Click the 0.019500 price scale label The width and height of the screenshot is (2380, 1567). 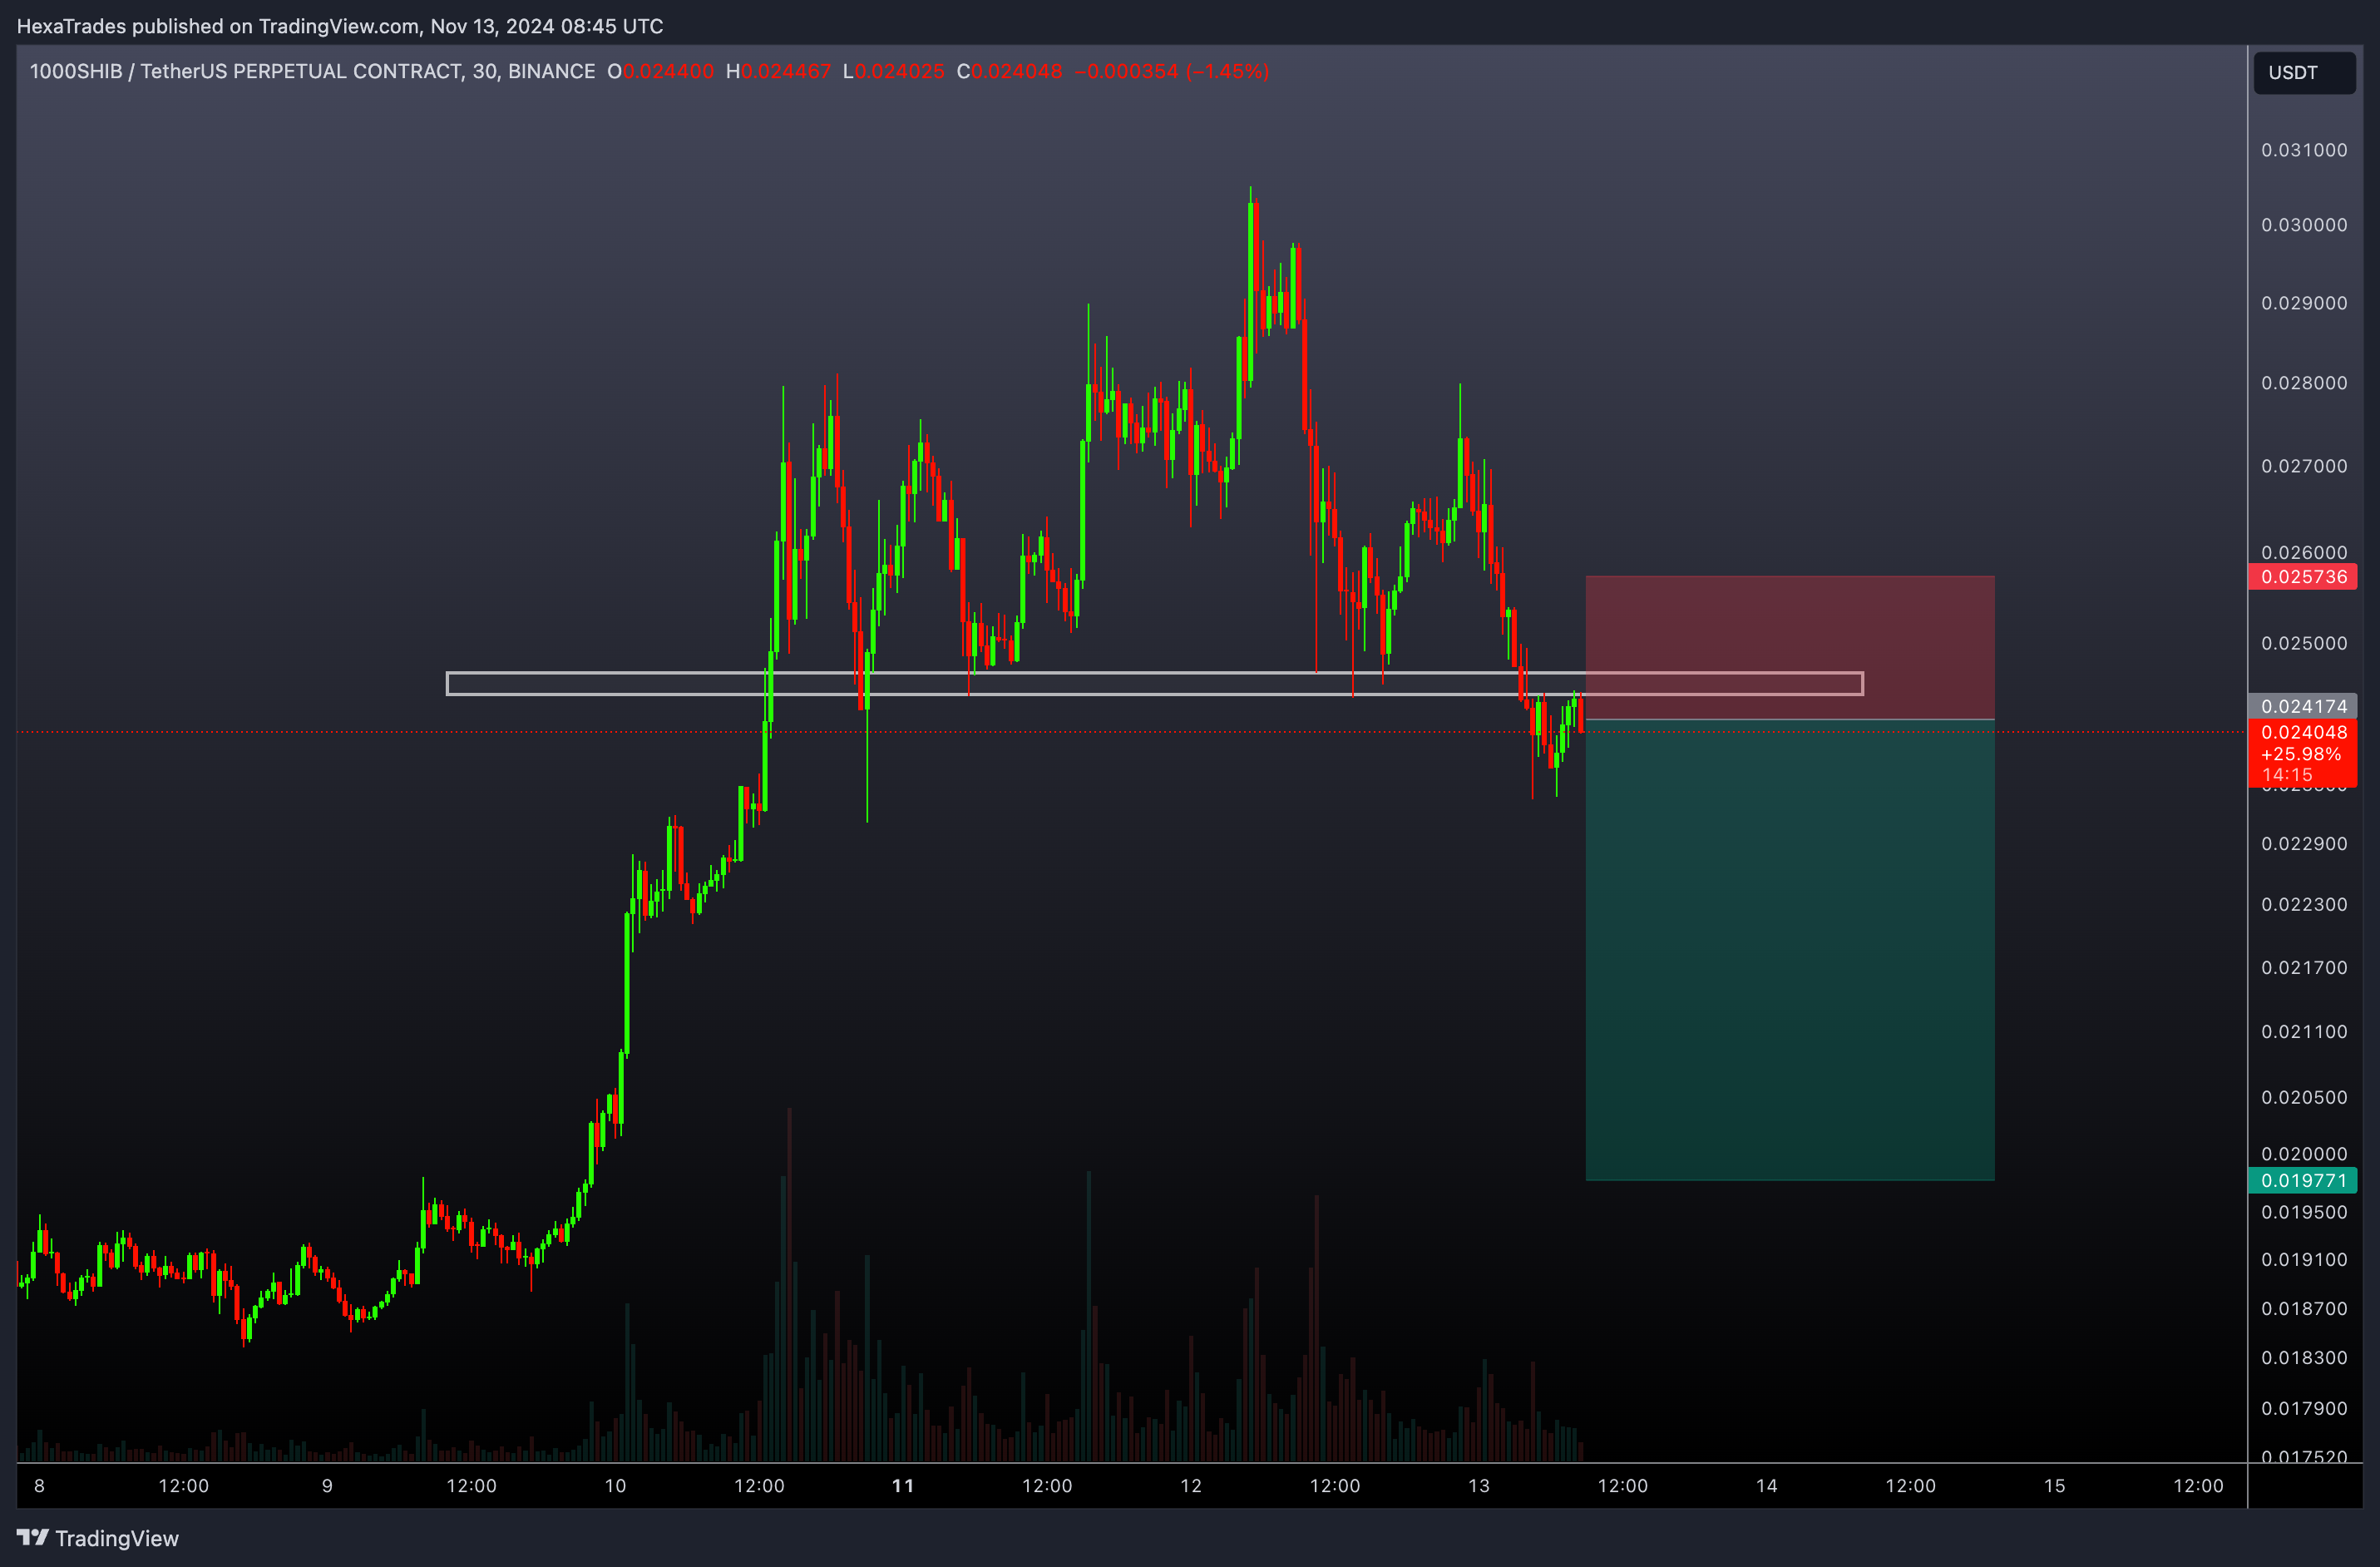2304,1213
